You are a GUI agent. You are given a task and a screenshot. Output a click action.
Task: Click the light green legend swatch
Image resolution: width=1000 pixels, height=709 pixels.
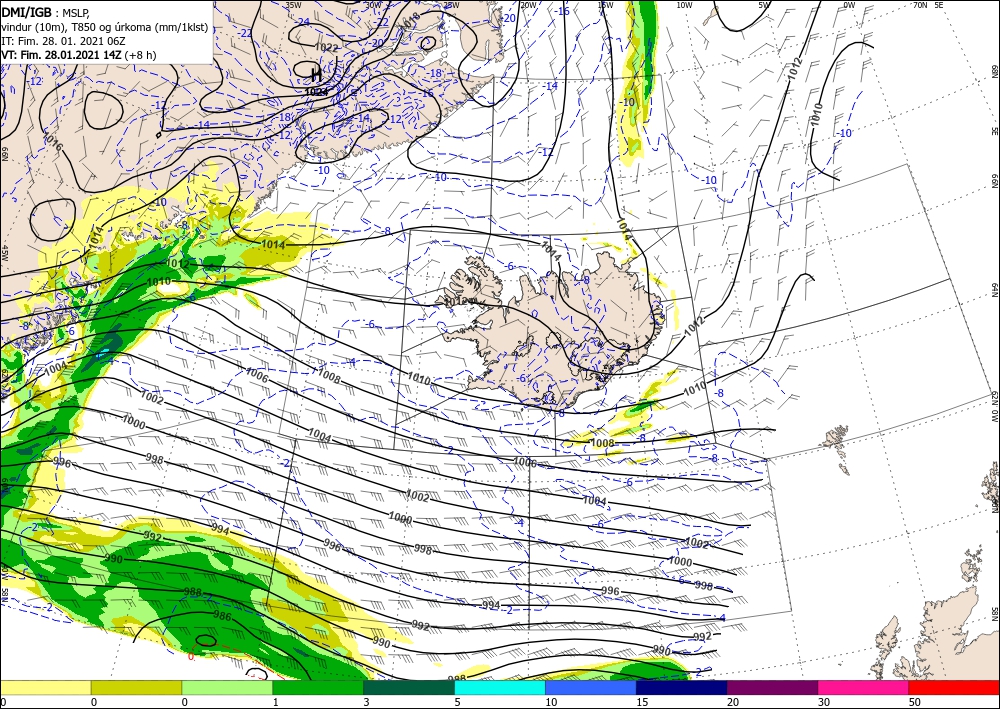tap(227, 687)
